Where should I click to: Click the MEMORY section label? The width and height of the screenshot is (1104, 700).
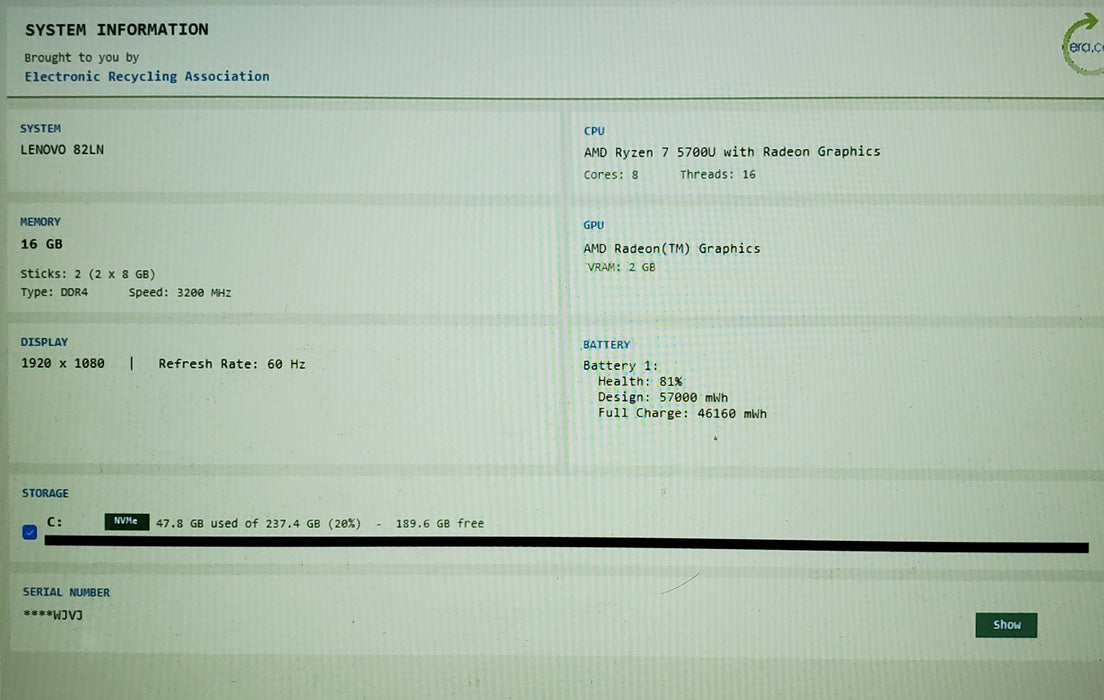pos(40,222)
